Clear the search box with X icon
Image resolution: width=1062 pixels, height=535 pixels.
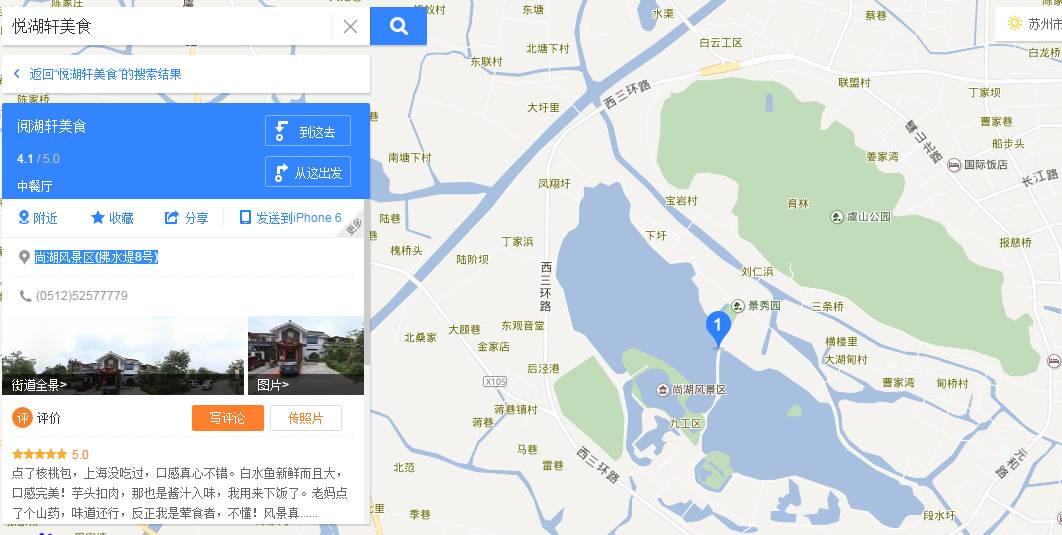pos(350,27)
